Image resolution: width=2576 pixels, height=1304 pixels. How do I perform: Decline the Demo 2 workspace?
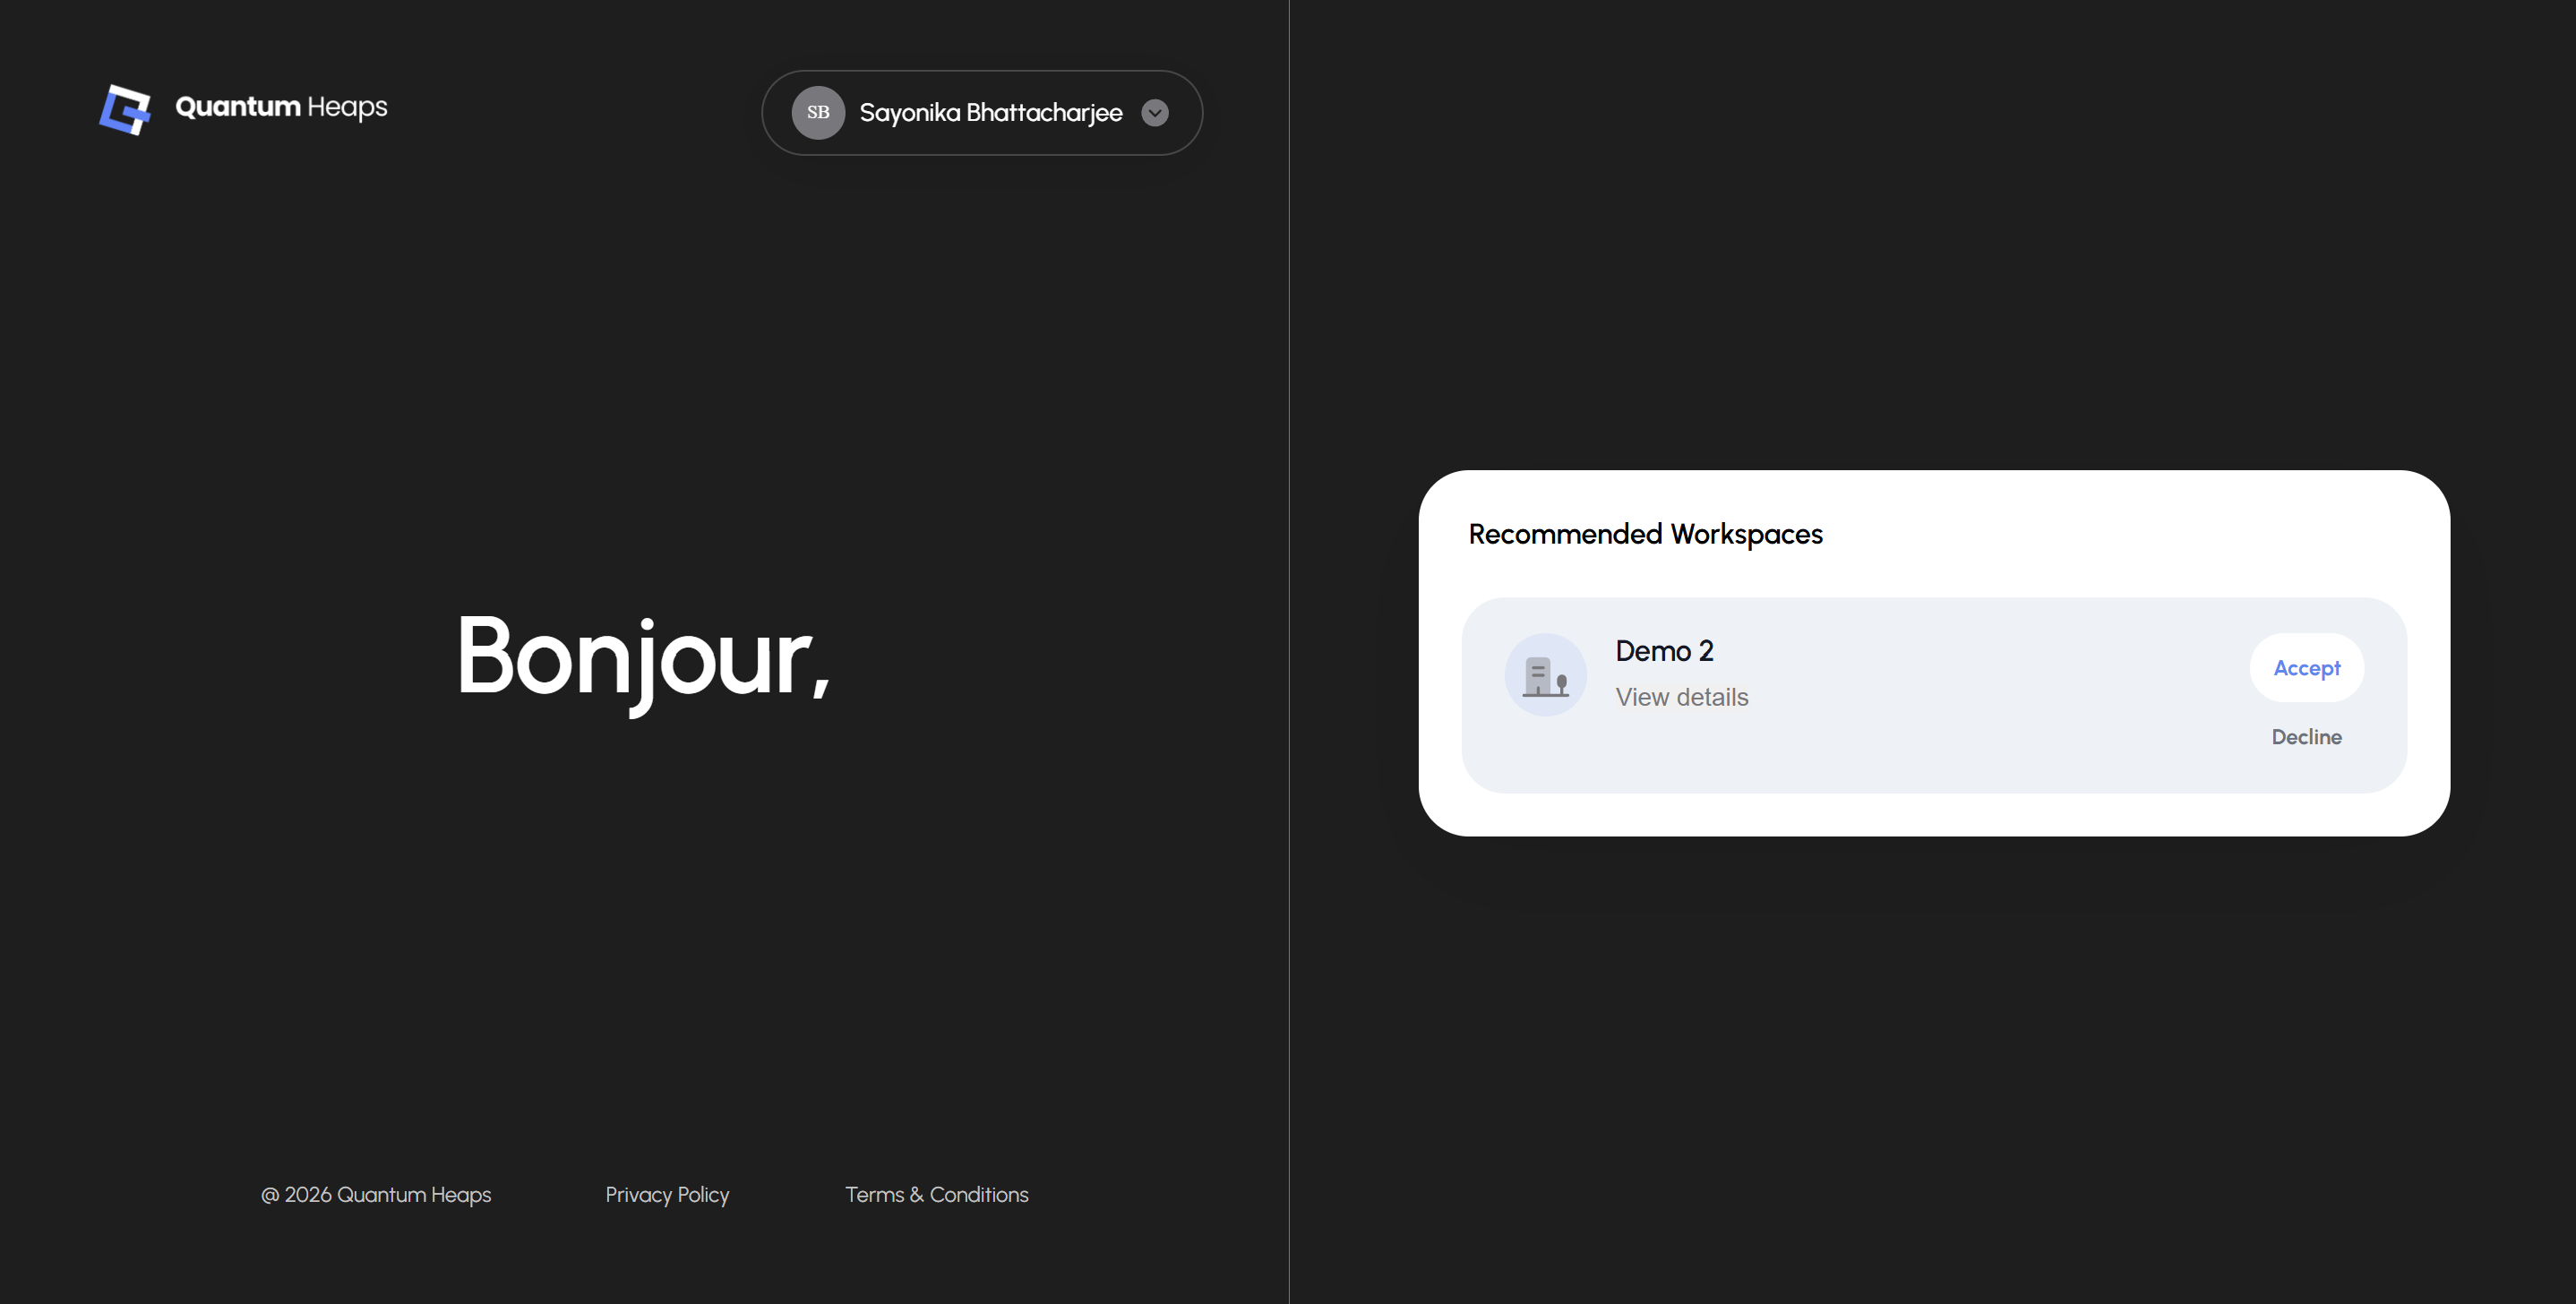pos(2306,737)
